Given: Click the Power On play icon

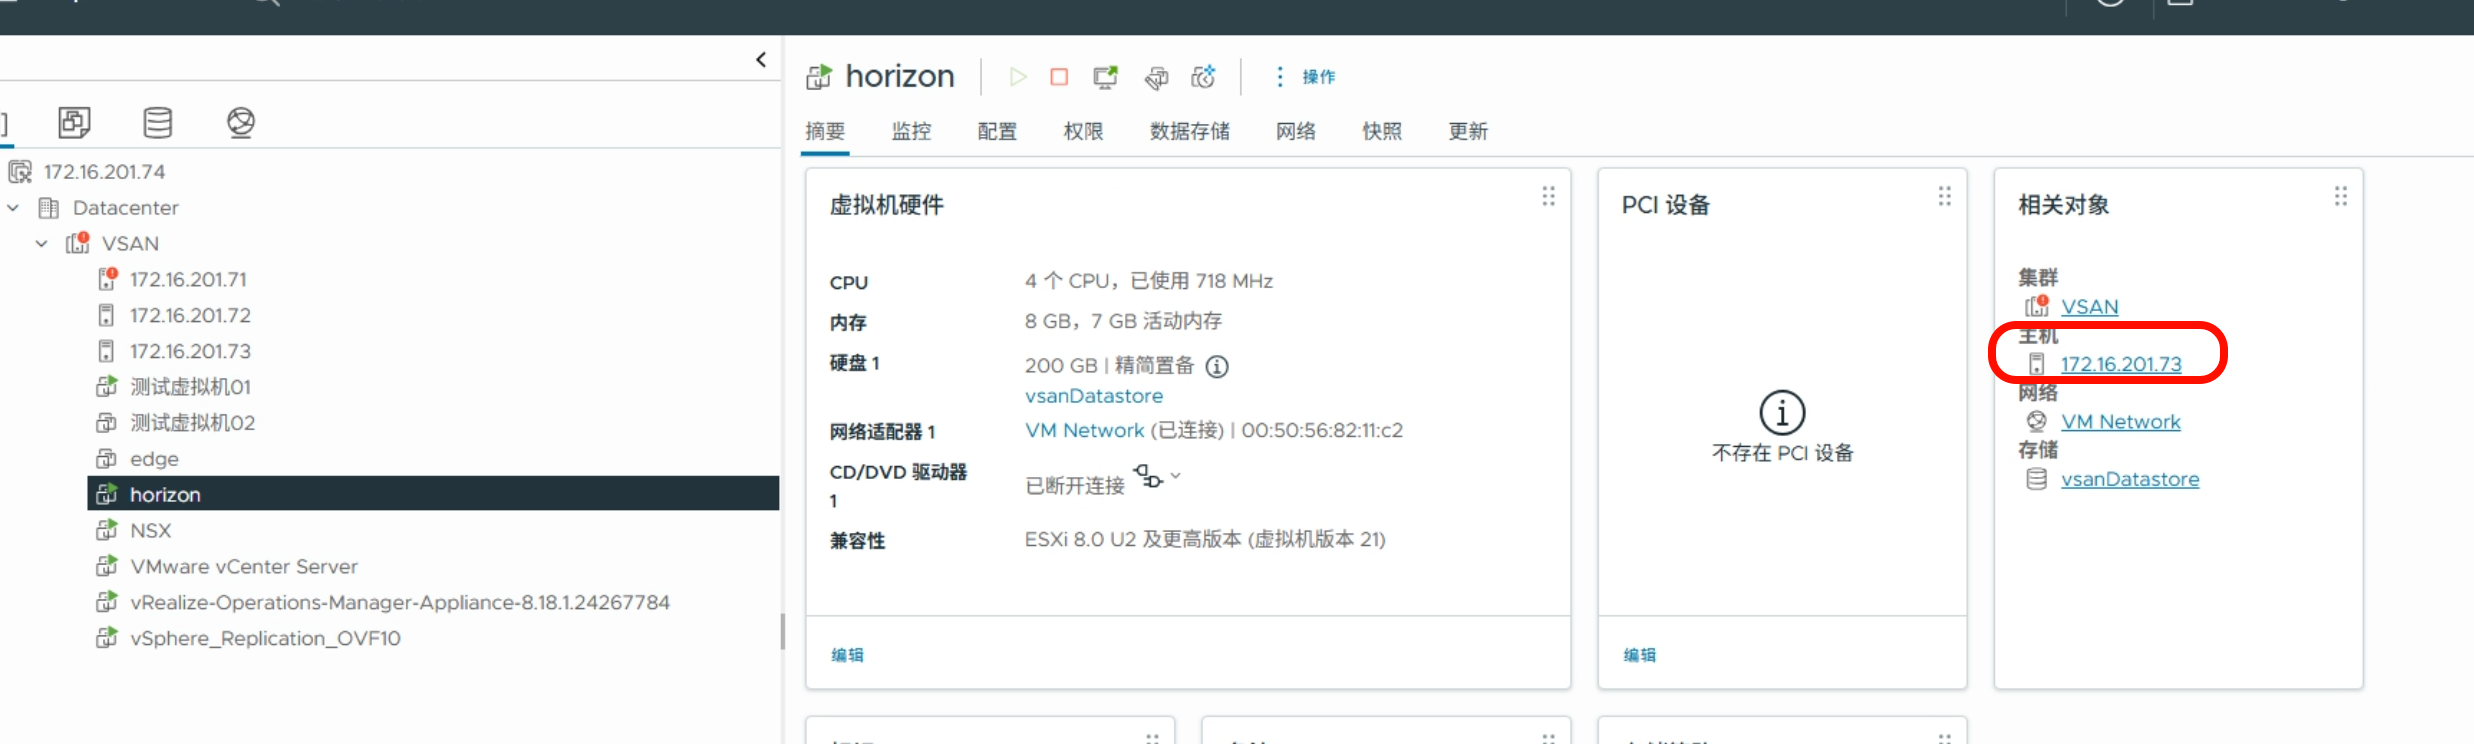Looking at the screenshot, I should [x=1018, y=77].
